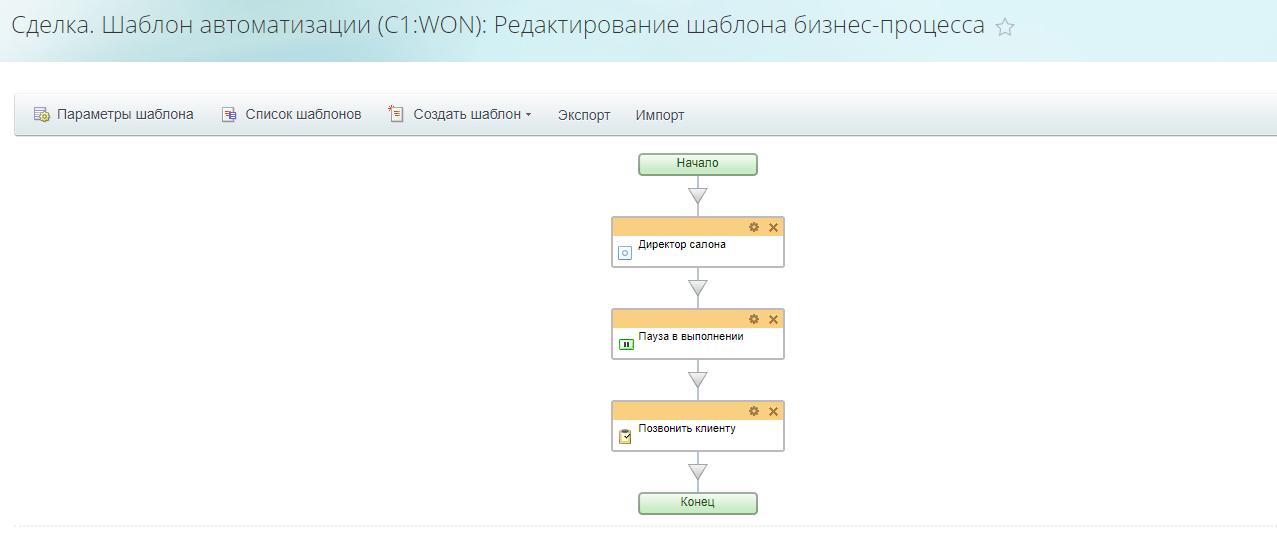Image resolution: width=1277 pixels, height=537 pixels.
Task: Delete the Позвонить клиенту block
Action: (773, 411)
